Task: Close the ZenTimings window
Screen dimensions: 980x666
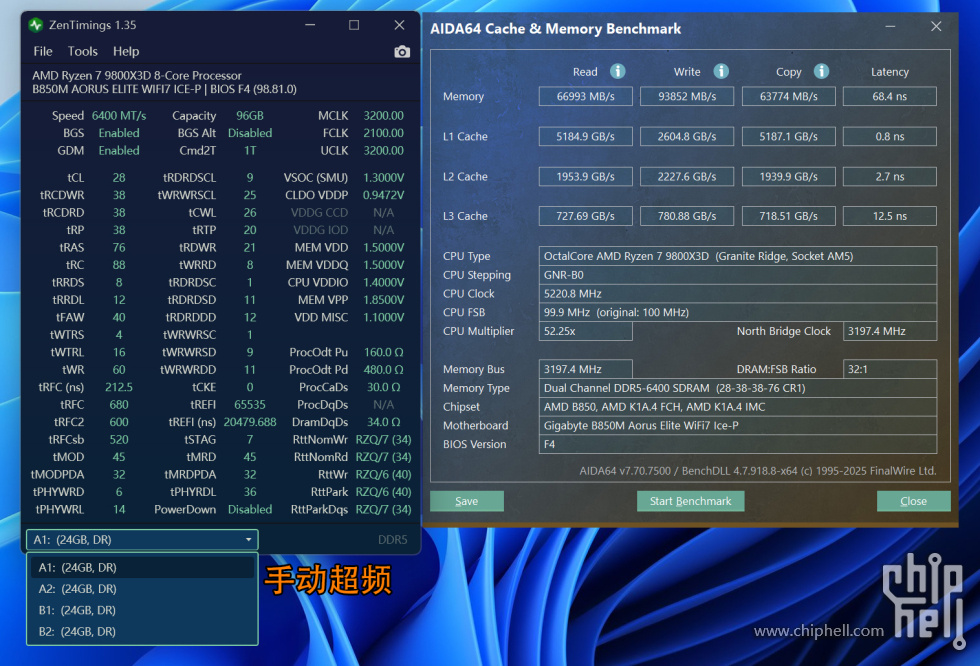Action: [x=399, y=25]
